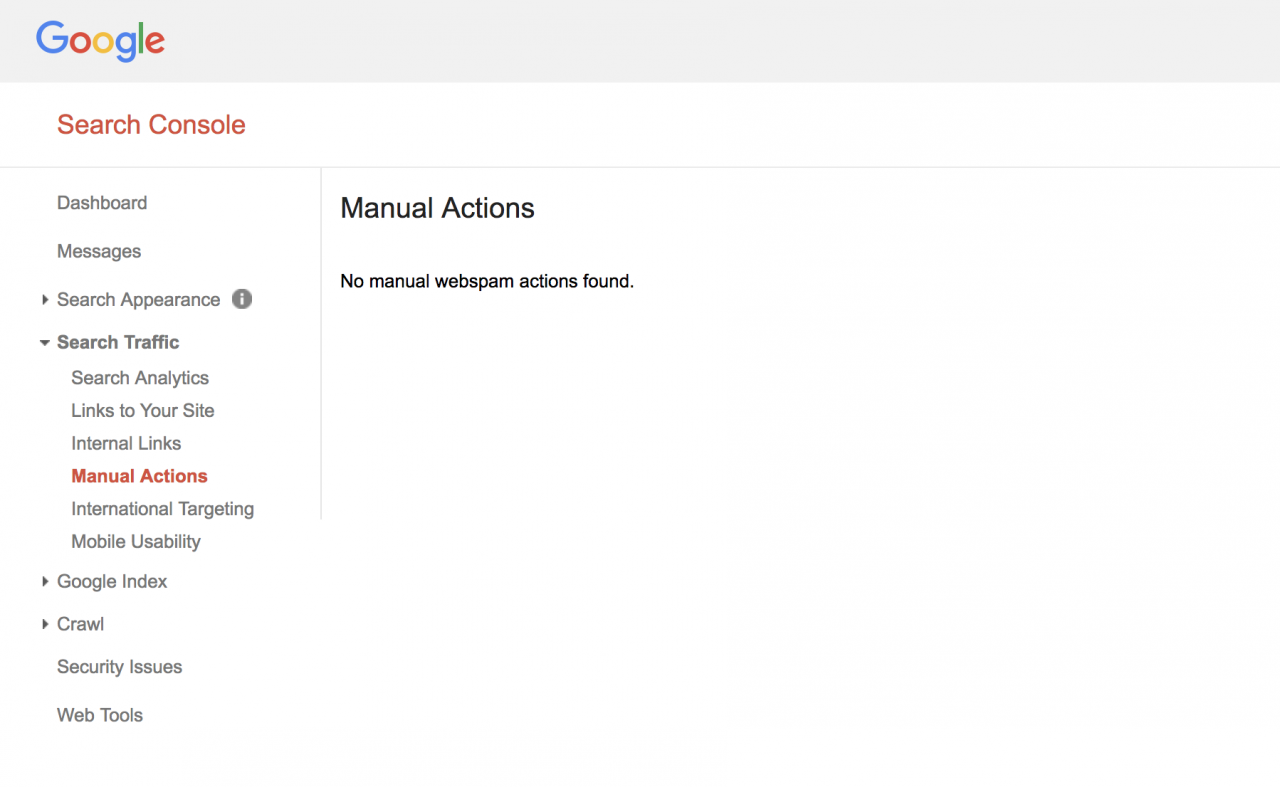
Task: Click the Search Console title link
Action: tap(151, 125)
